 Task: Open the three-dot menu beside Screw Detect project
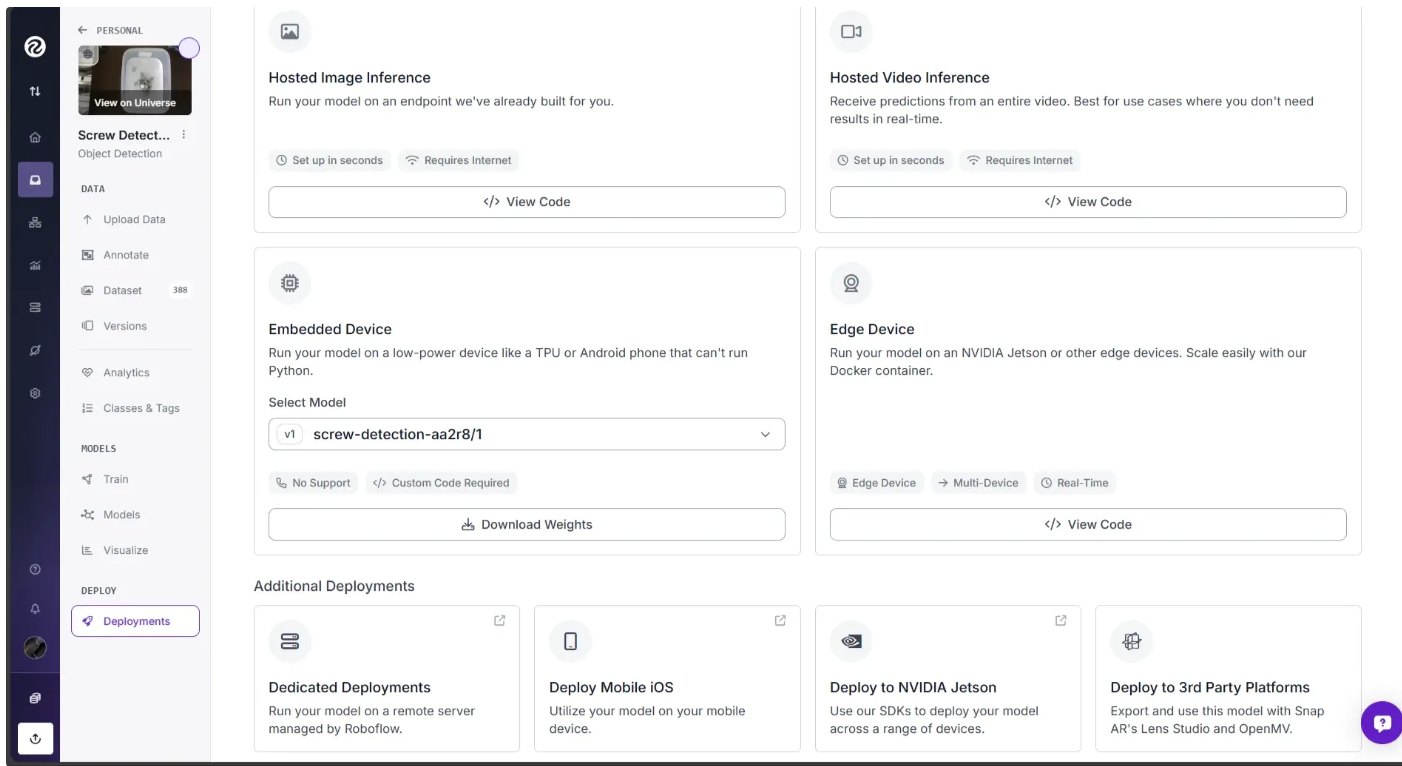tap(184, 135)
